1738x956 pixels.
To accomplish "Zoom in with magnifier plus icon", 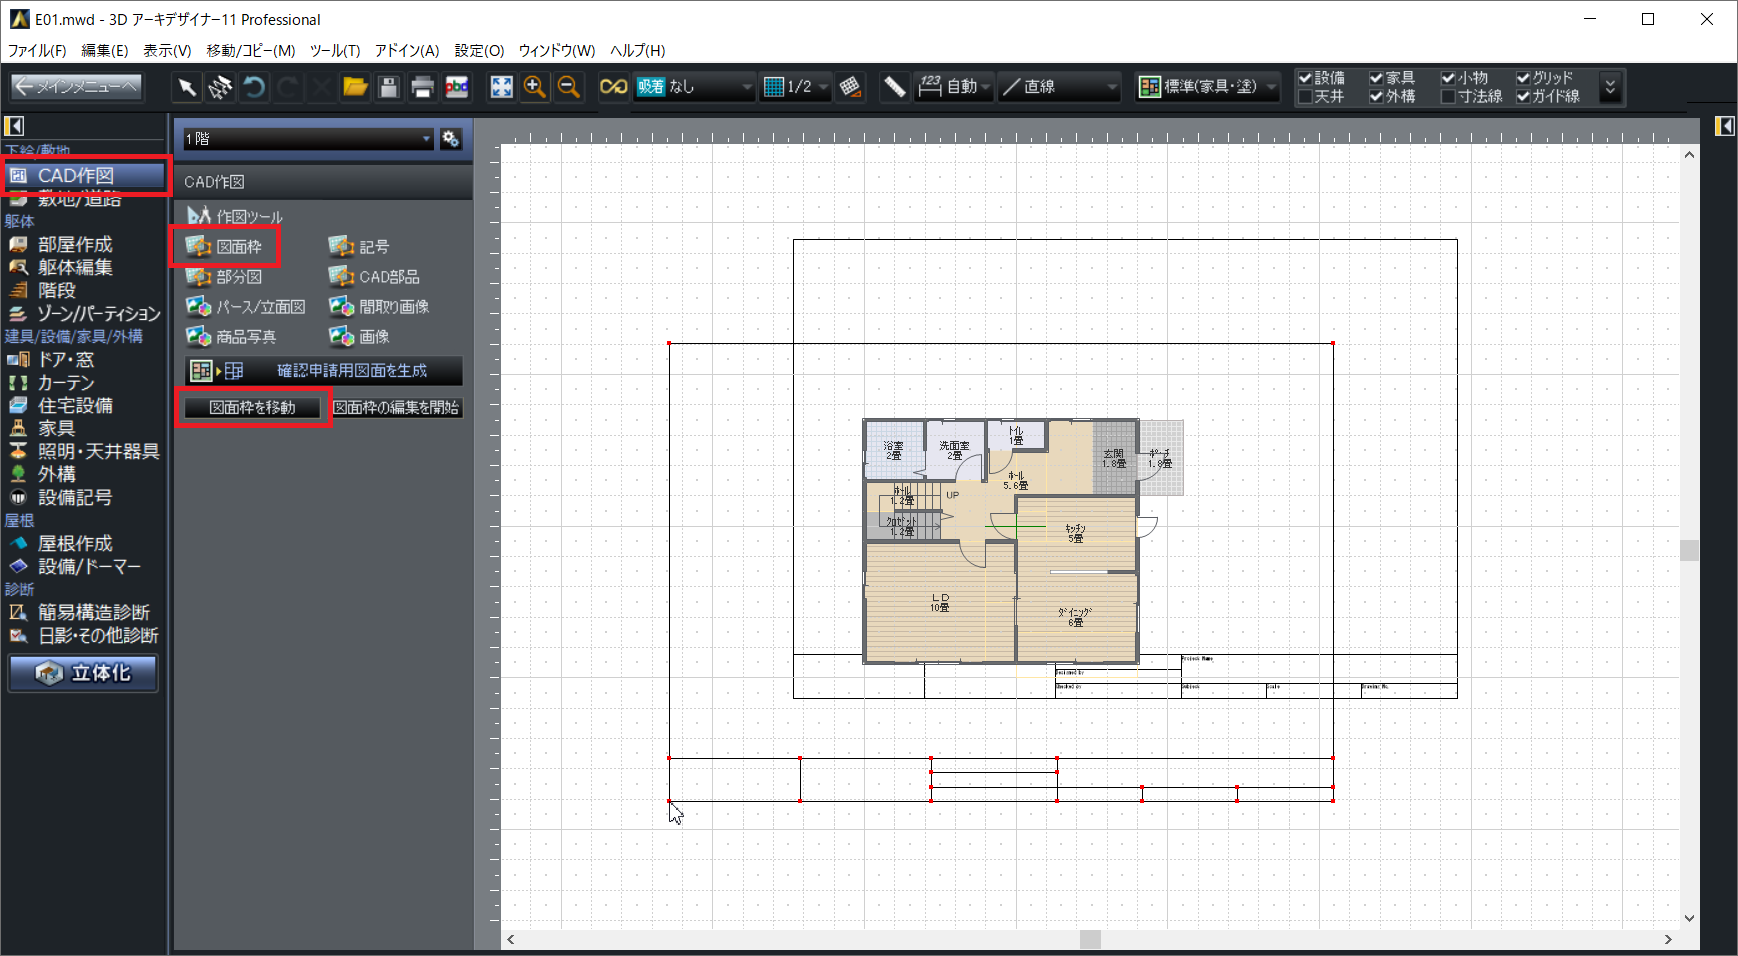I will coord(535,88).
